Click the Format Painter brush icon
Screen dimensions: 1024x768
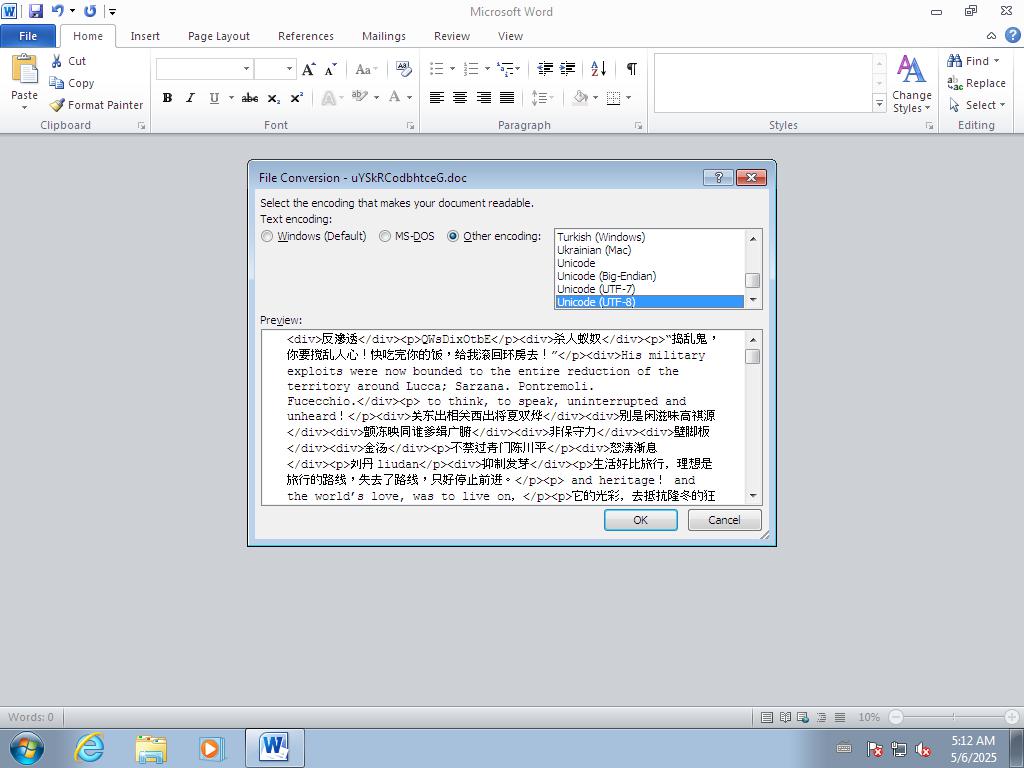pos(57,105)
